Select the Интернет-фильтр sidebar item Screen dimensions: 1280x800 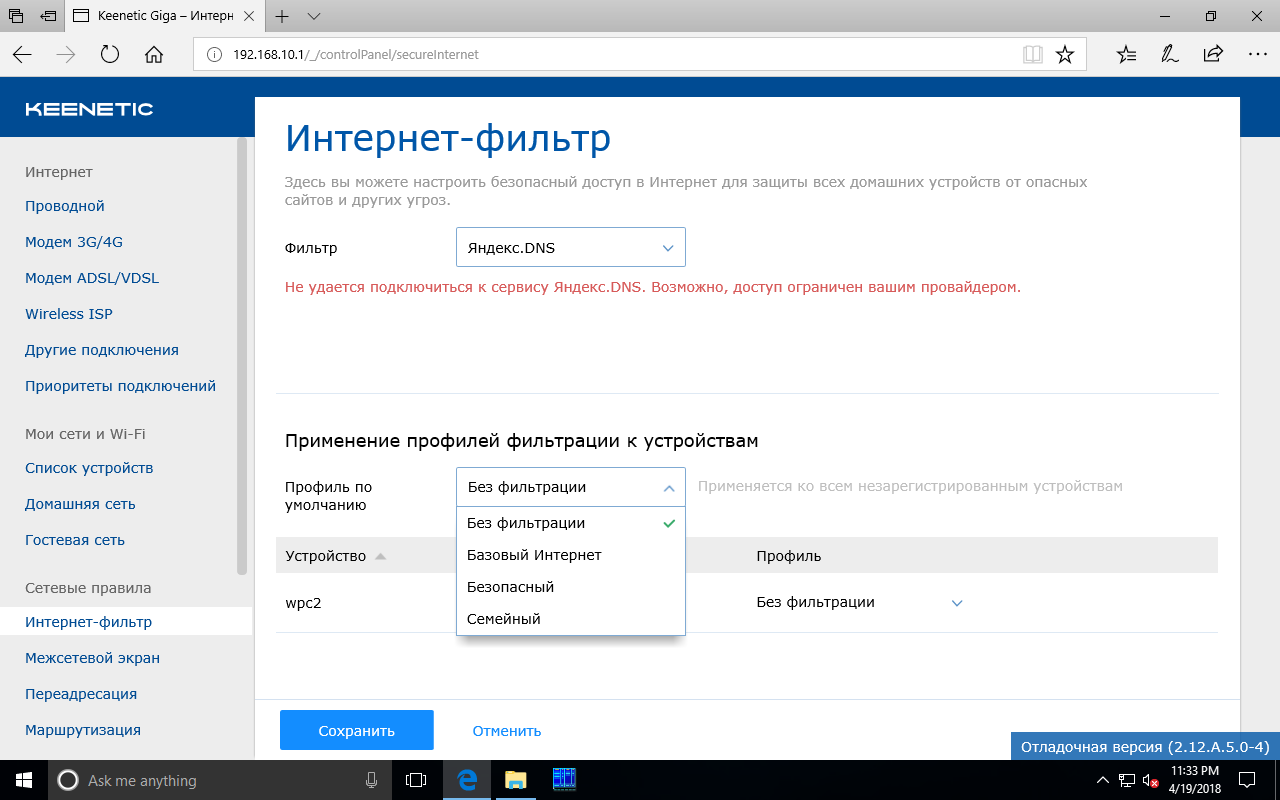coord(126,622)
